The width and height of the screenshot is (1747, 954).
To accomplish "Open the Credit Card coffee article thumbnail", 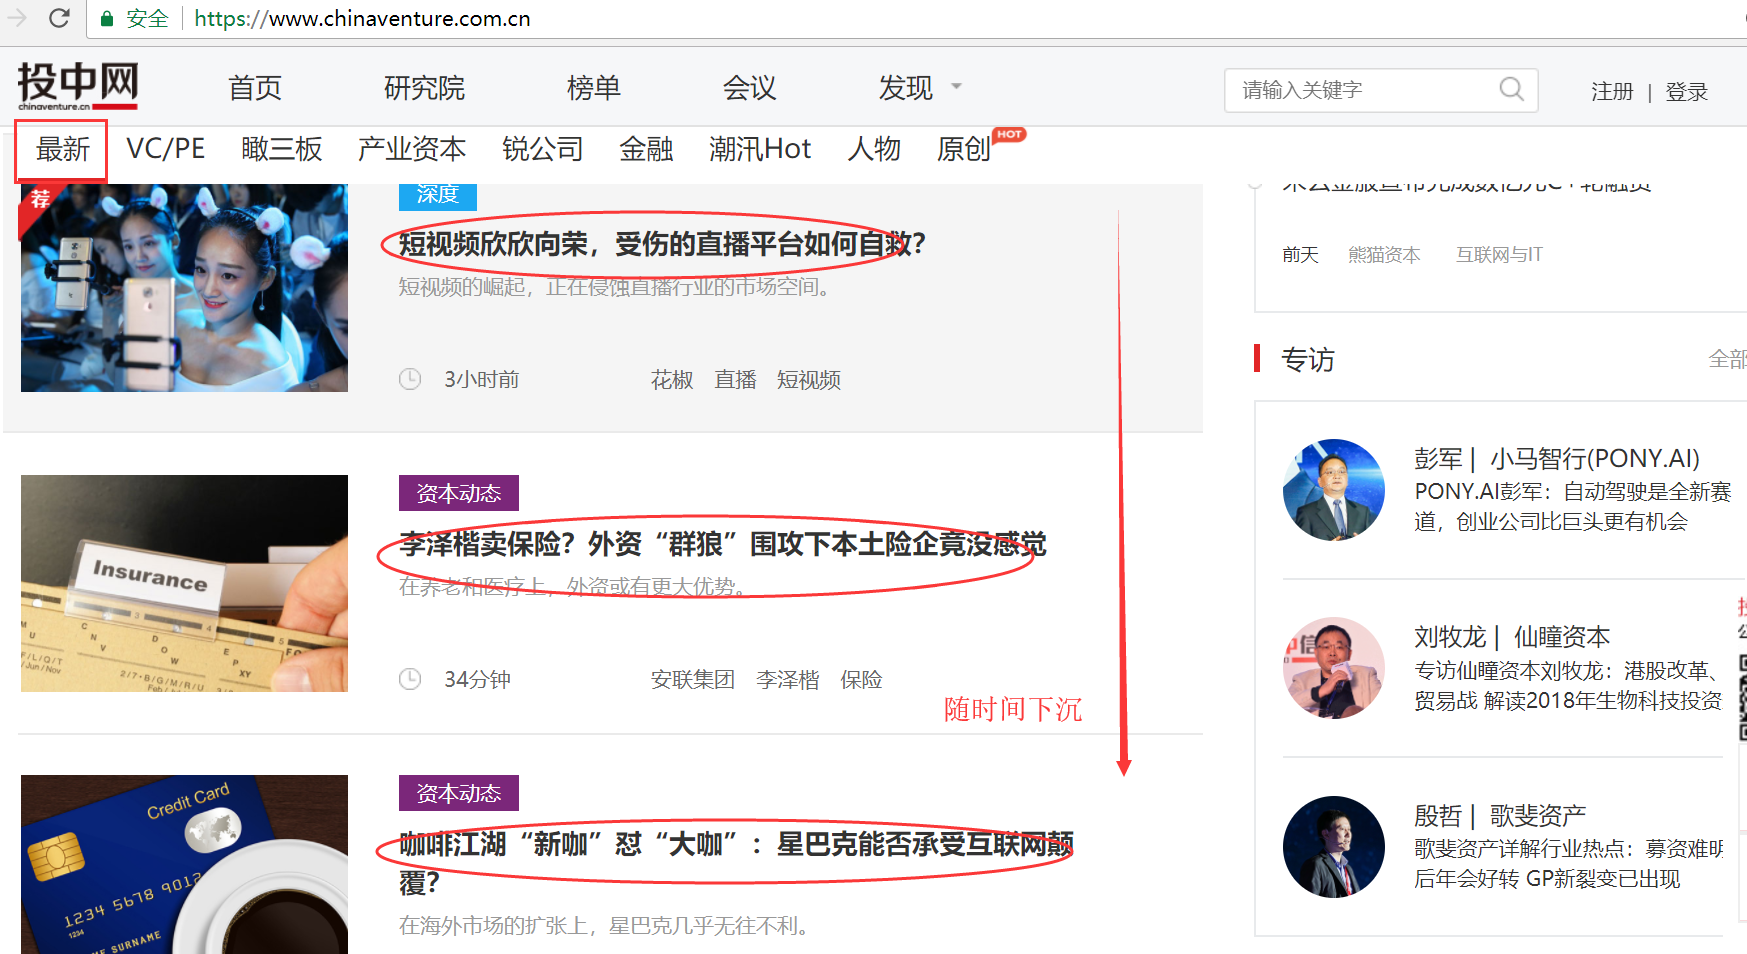I will pyautogui.click(x=184, y=864).
